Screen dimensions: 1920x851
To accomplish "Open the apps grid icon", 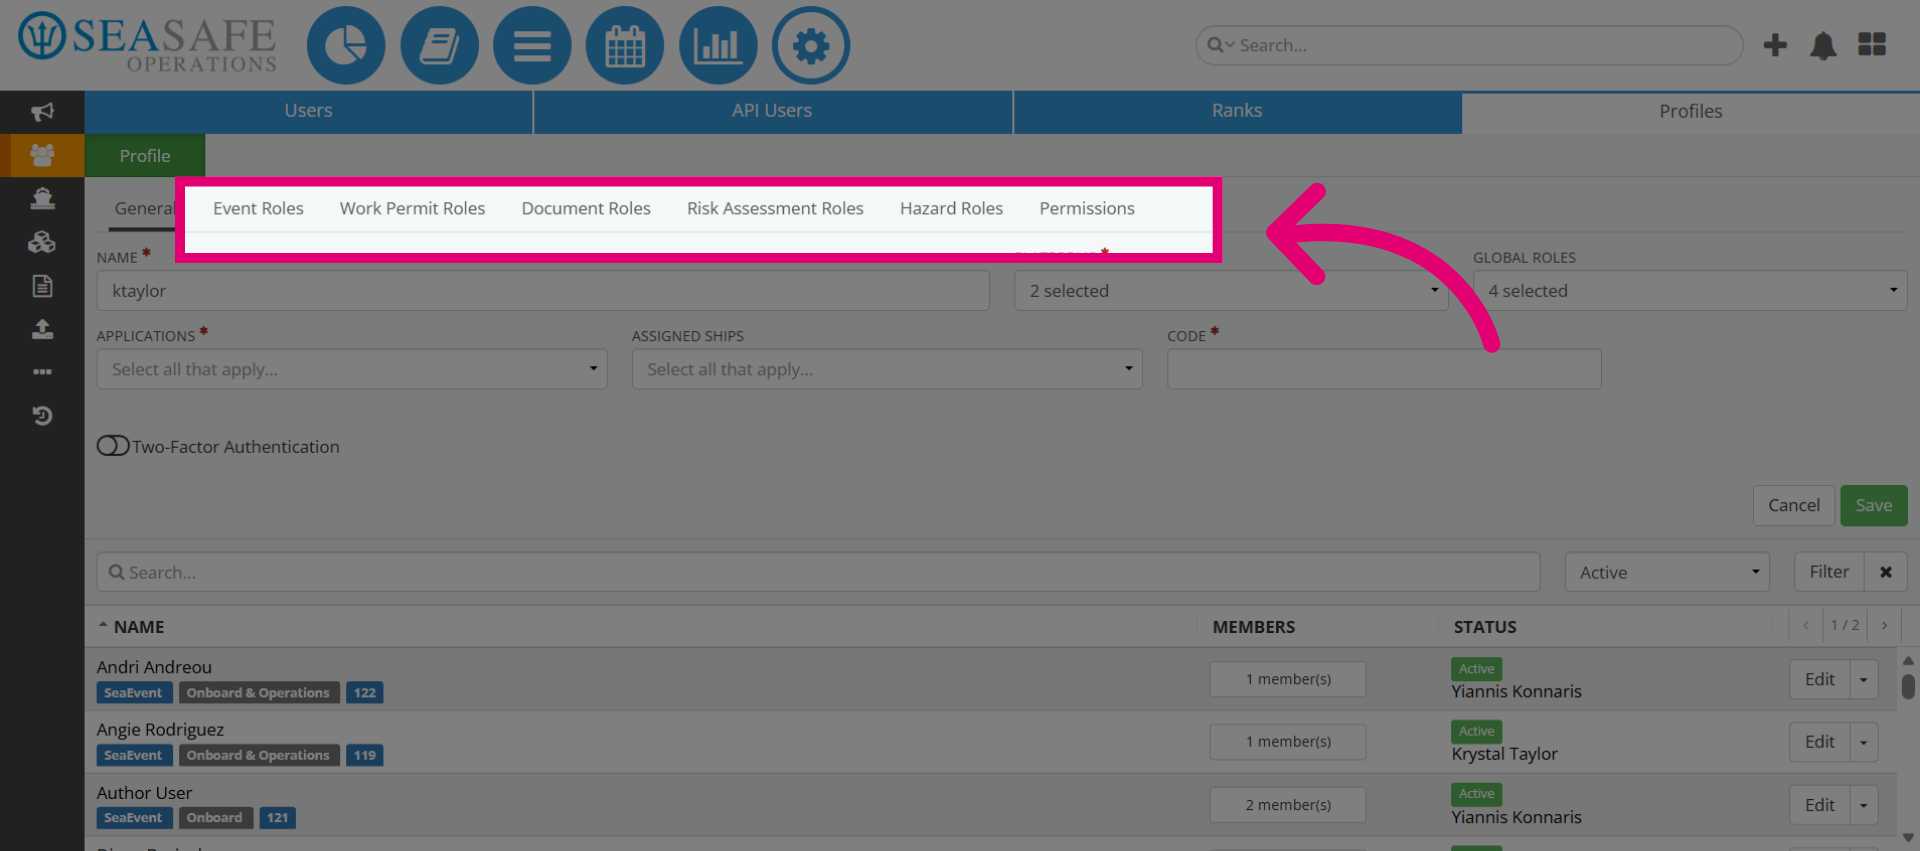I will click(1872, 45).
